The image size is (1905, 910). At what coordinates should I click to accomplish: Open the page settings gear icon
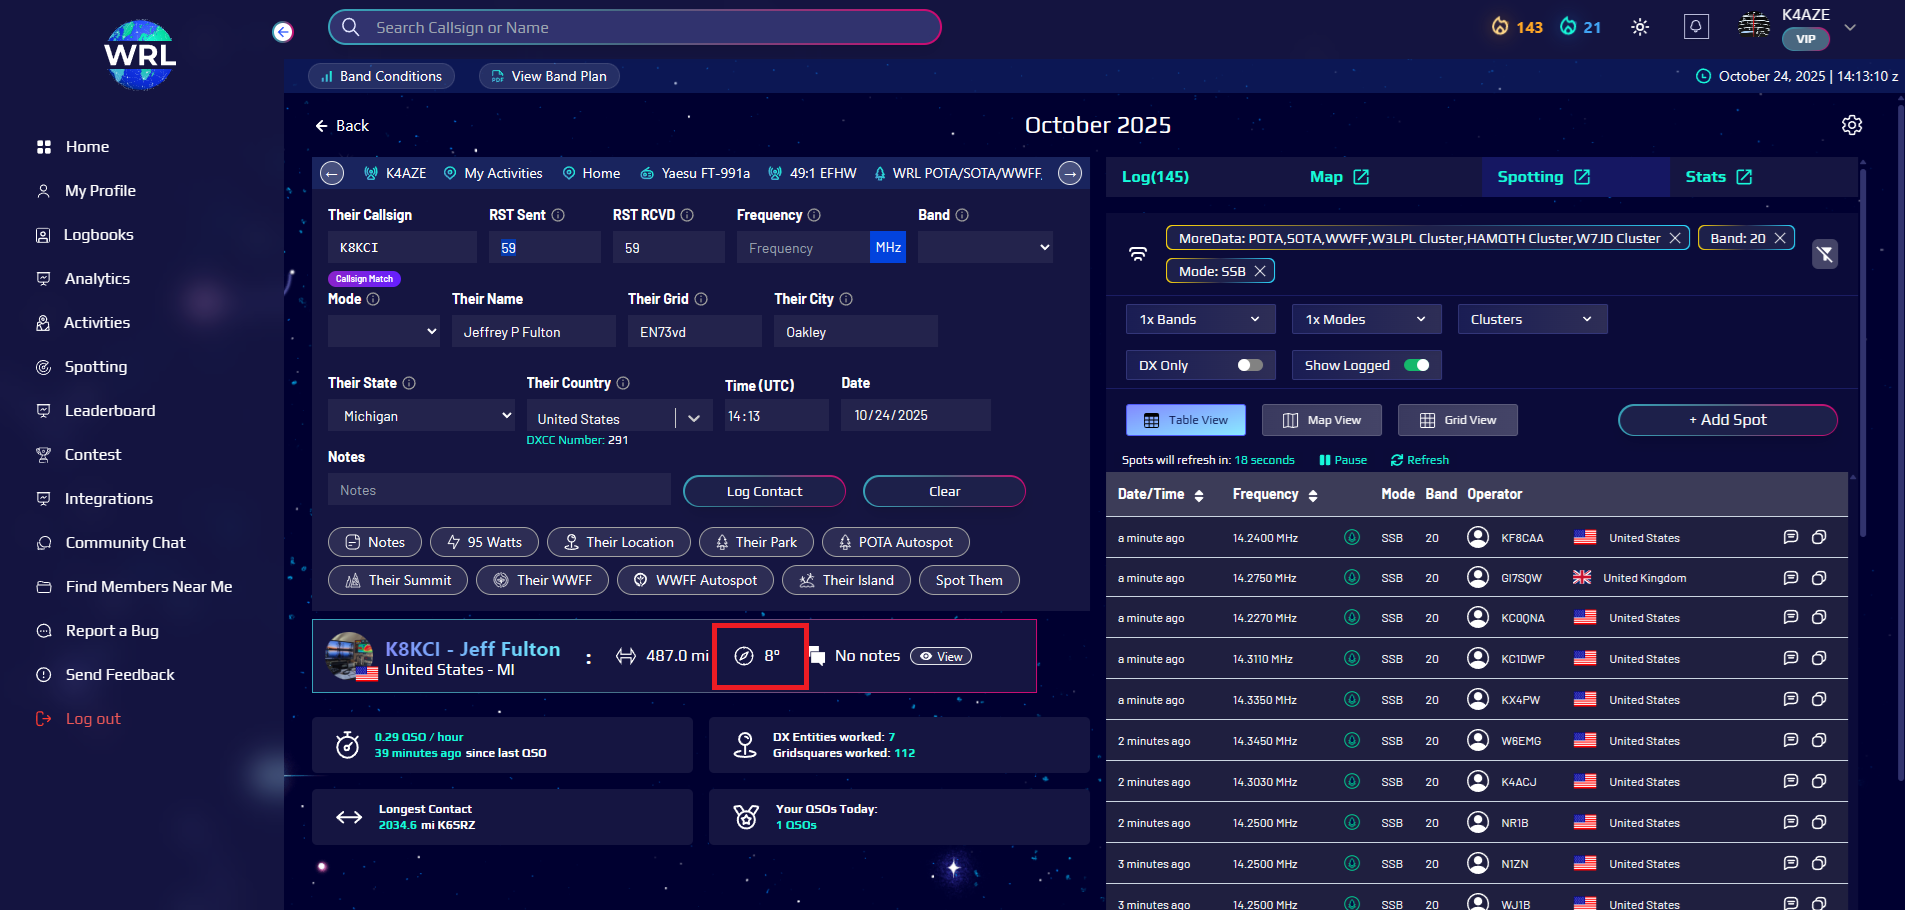point(1852,125)
